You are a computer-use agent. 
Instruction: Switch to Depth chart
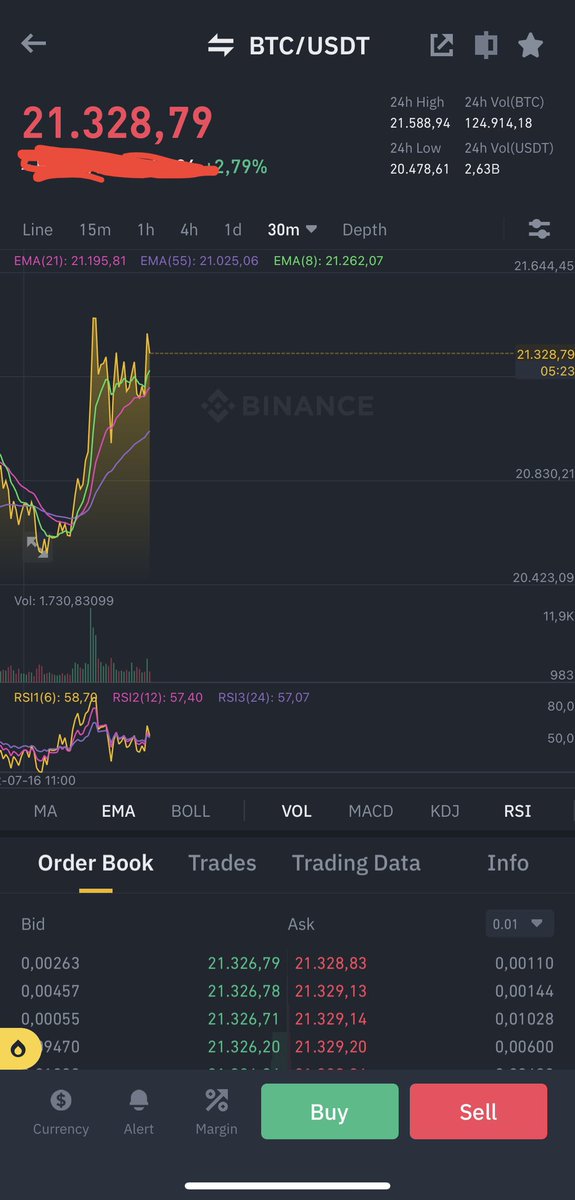point(364,229)
